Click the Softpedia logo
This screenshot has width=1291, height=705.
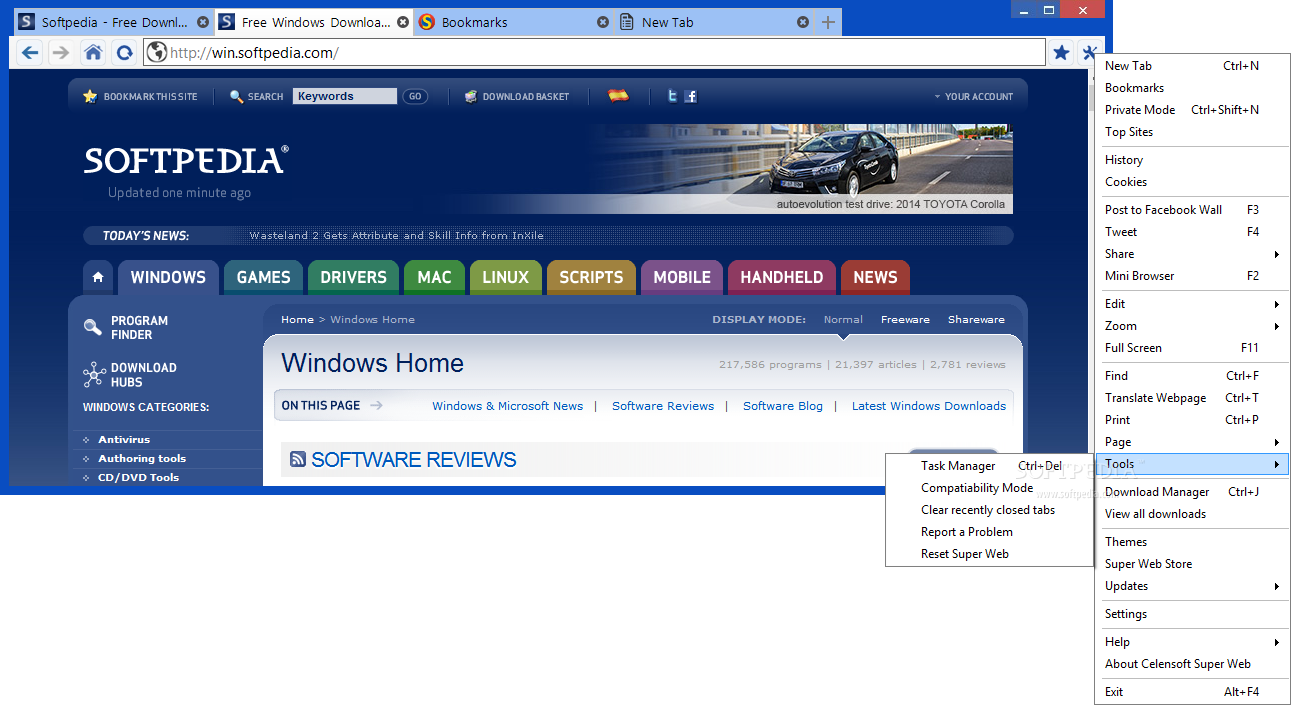pos(186,160)
